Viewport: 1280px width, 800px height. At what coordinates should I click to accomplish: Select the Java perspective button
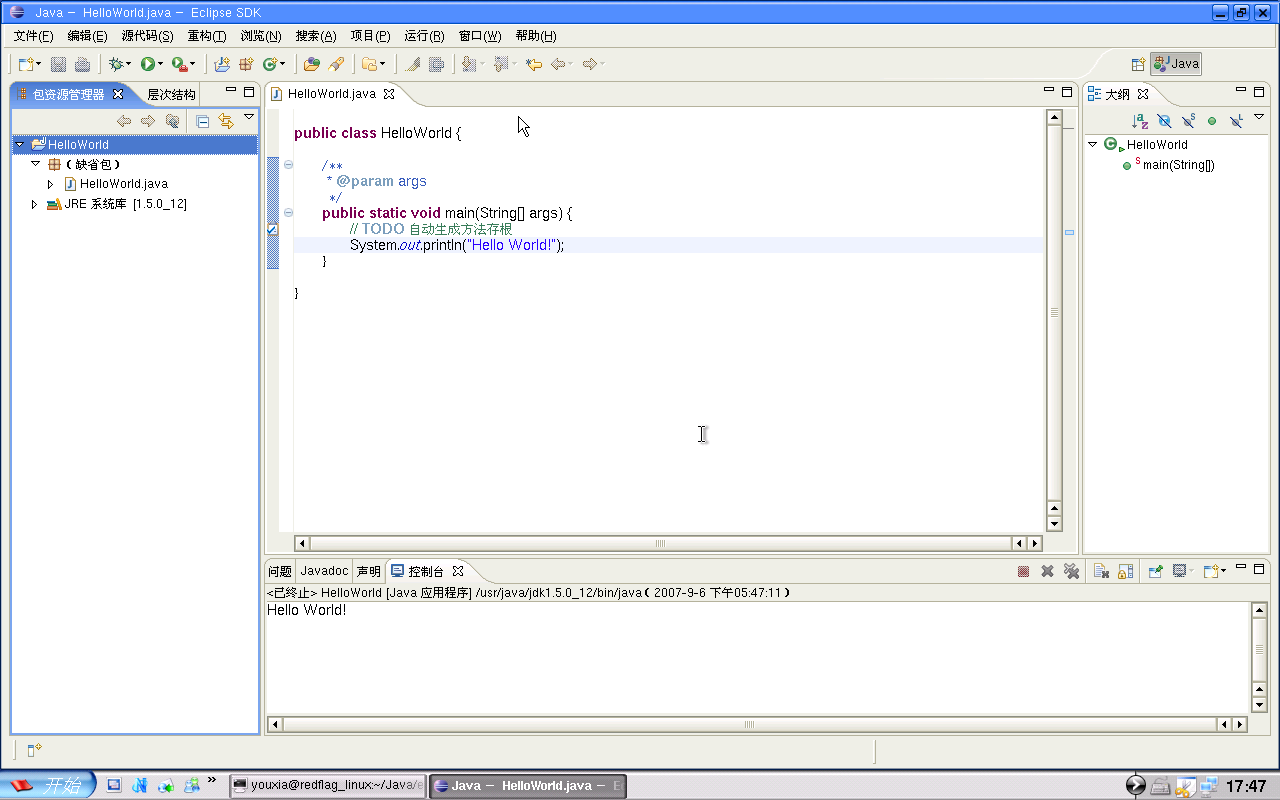(1176, 64)
